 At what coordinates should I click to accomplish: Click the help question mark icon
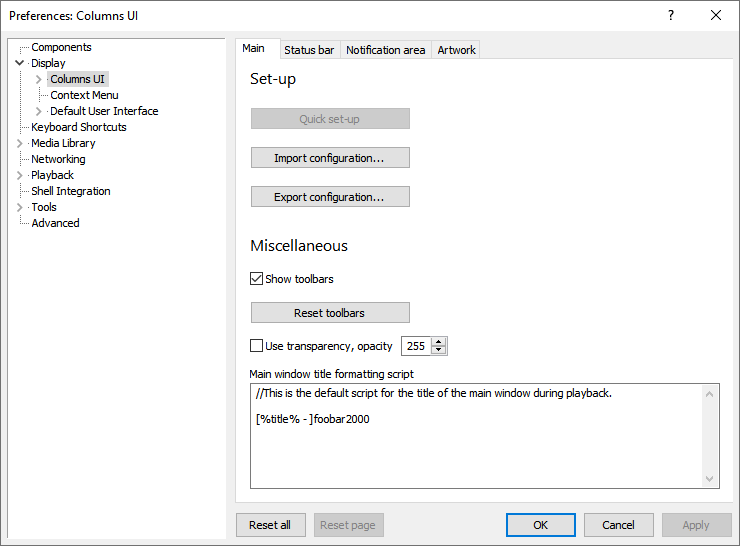pos(670,15)
